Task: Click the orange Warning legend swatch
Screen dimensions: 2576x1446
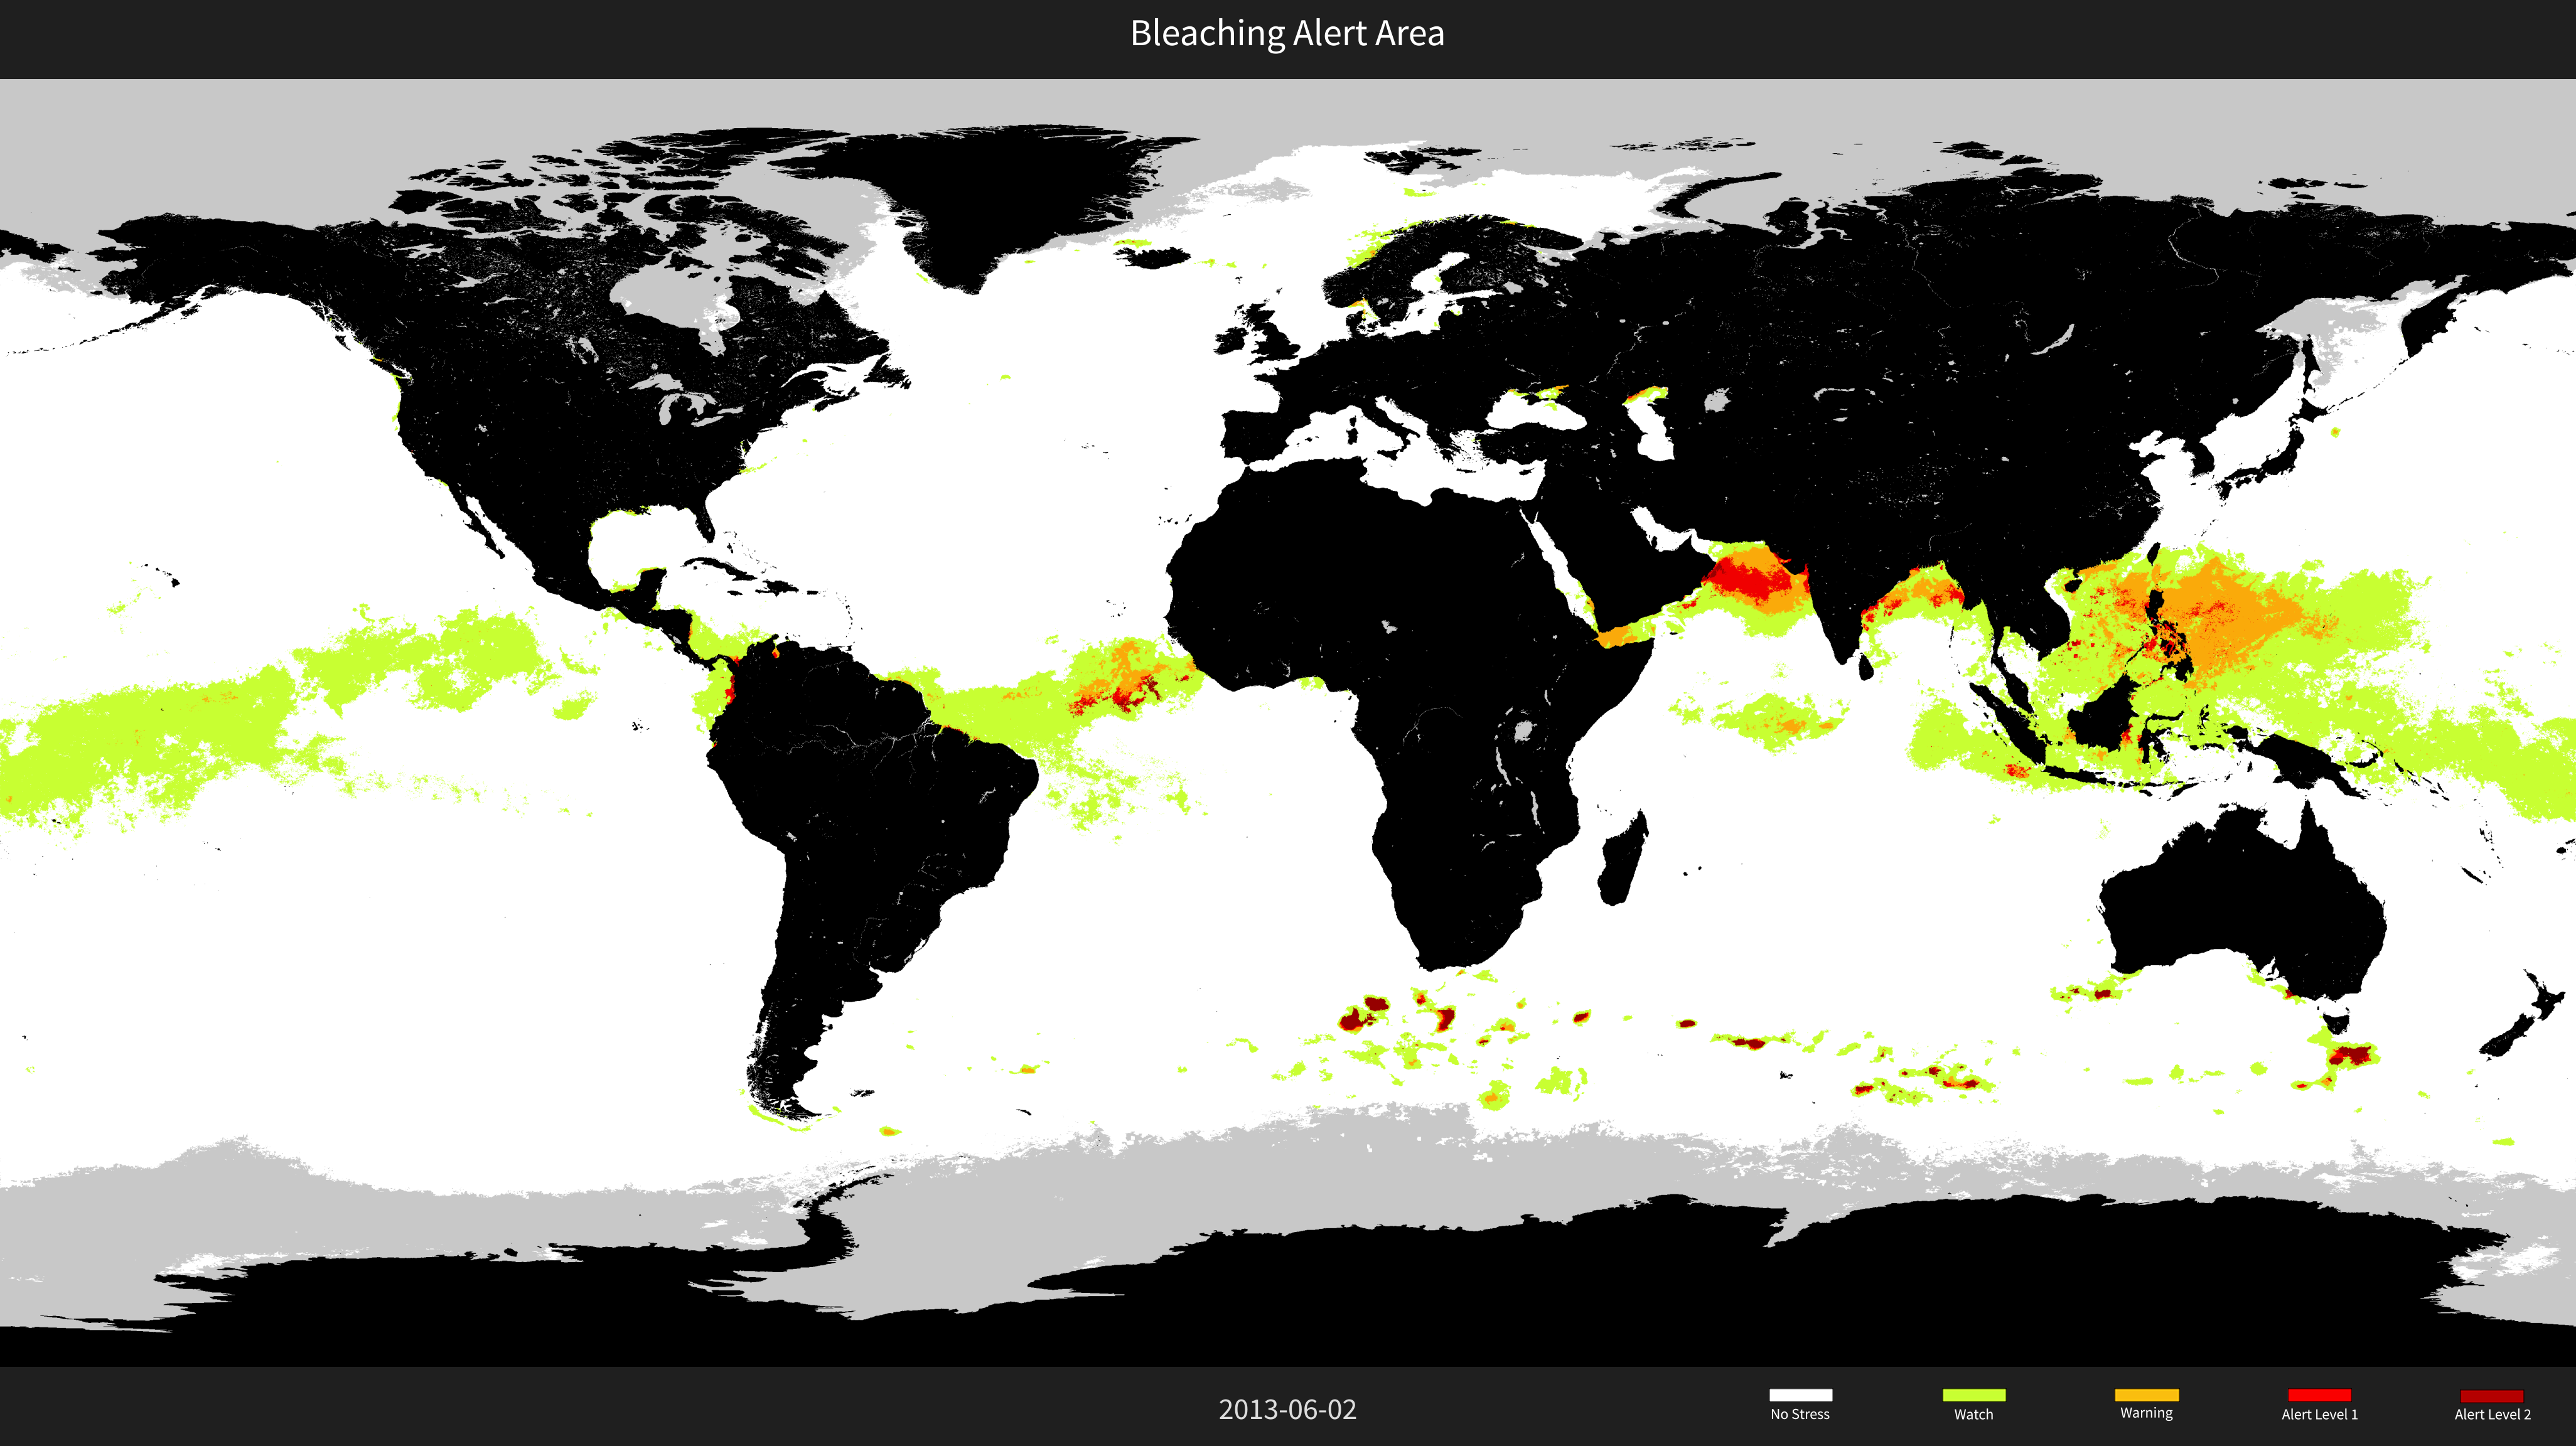Action: (x=2146, y=1395)
